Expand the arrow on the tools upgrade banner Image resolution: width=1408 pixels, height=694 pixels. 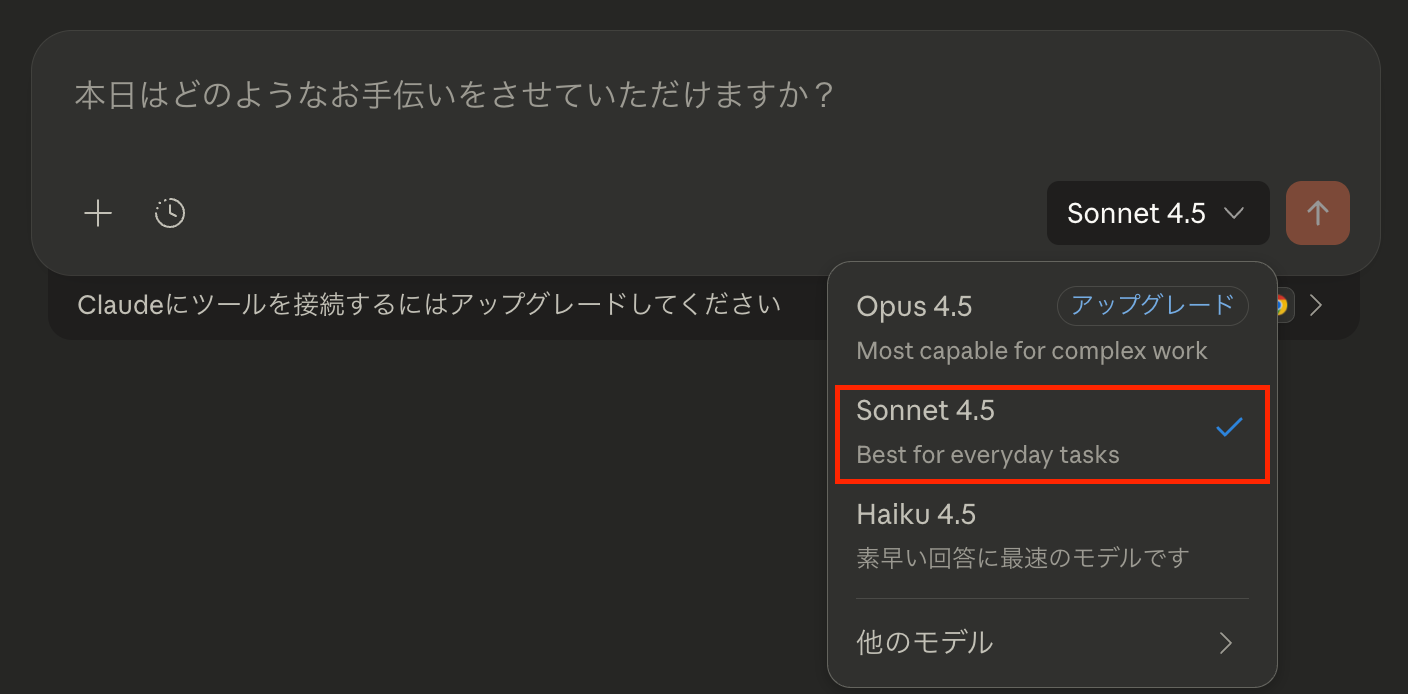[x=1316, y=305]
